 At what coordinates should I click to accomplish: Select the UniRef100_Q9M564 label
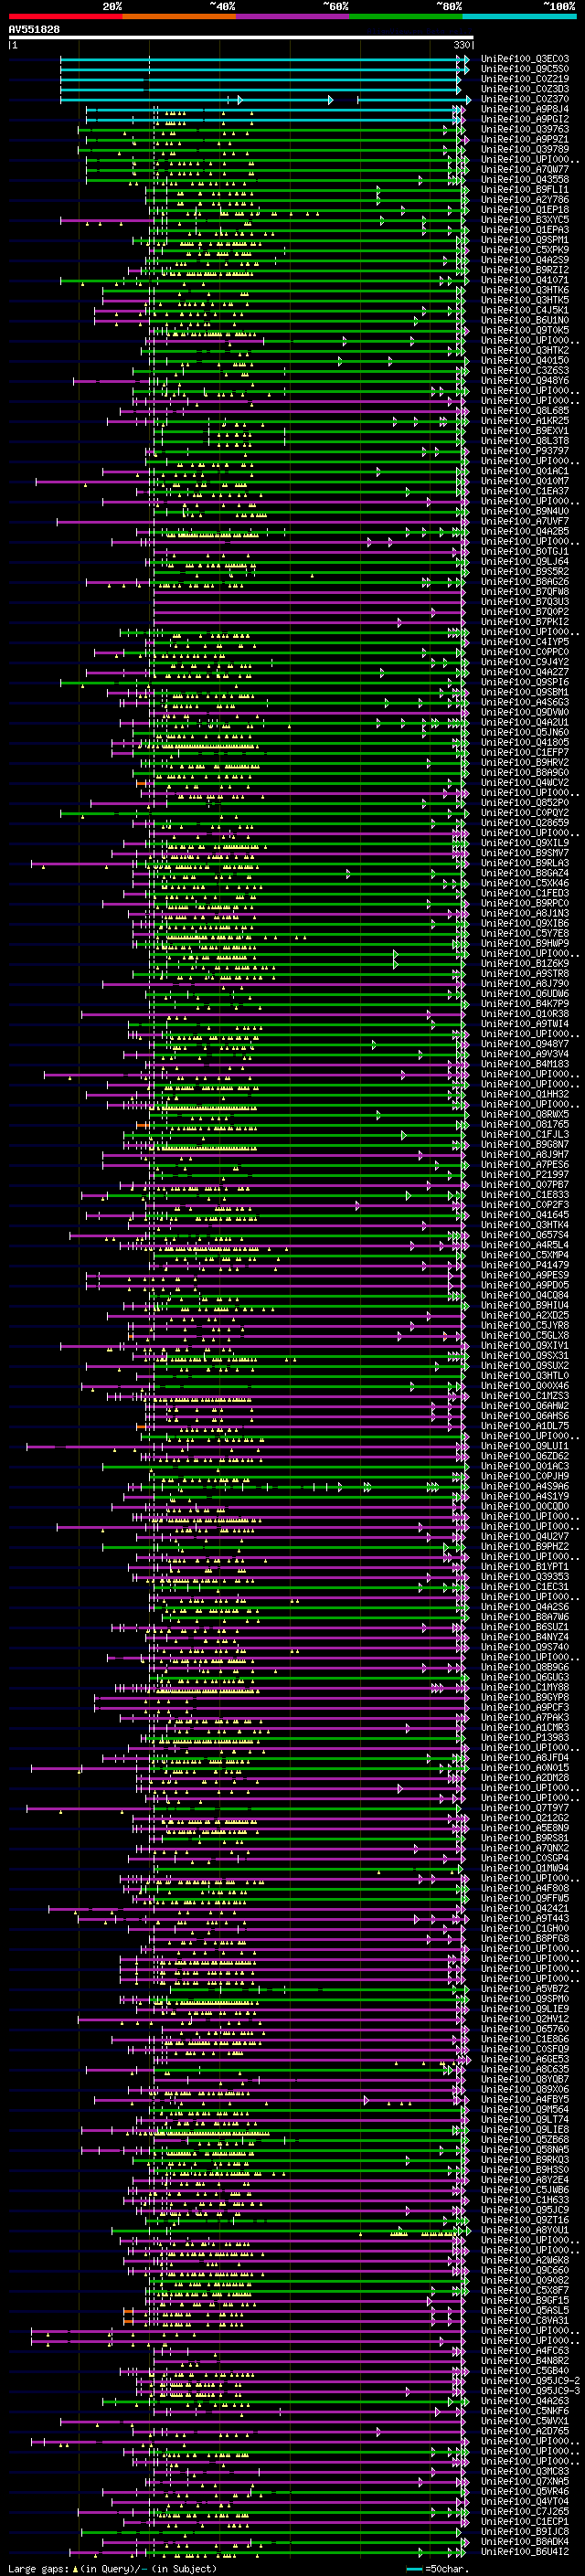click(525, 2109)
